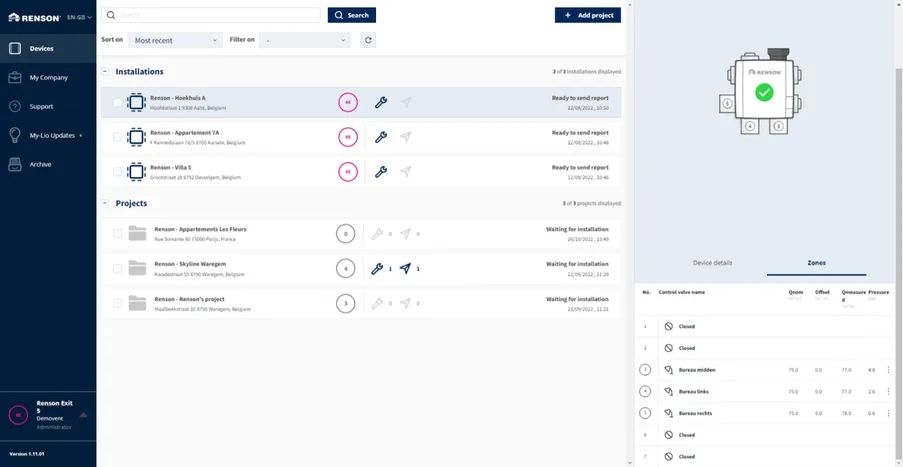Collapse the Installations section
This screenshot has width=903, height=467.
pos(106,72)
